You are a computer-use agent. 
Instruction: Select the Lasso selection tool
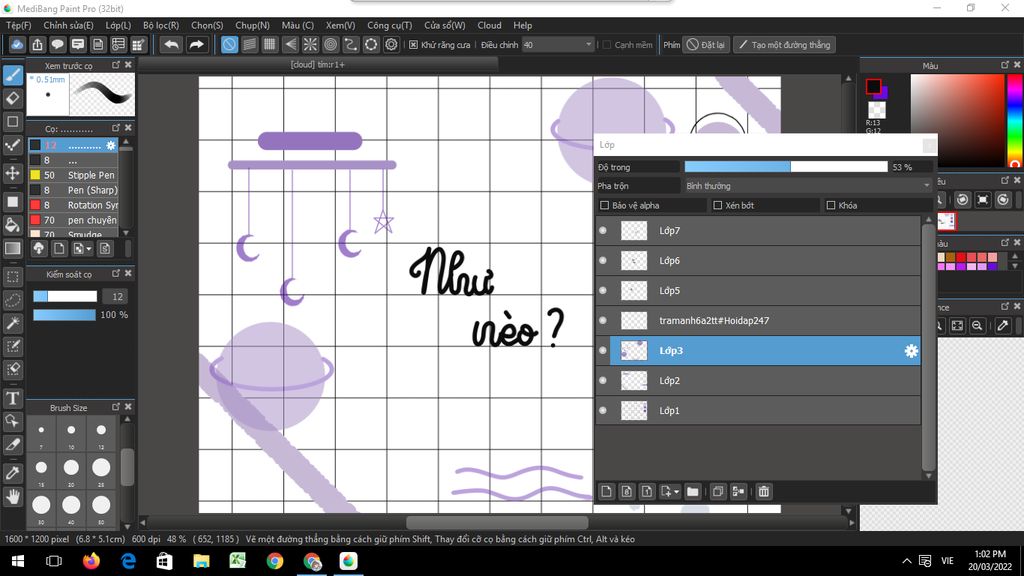[12, 300]
